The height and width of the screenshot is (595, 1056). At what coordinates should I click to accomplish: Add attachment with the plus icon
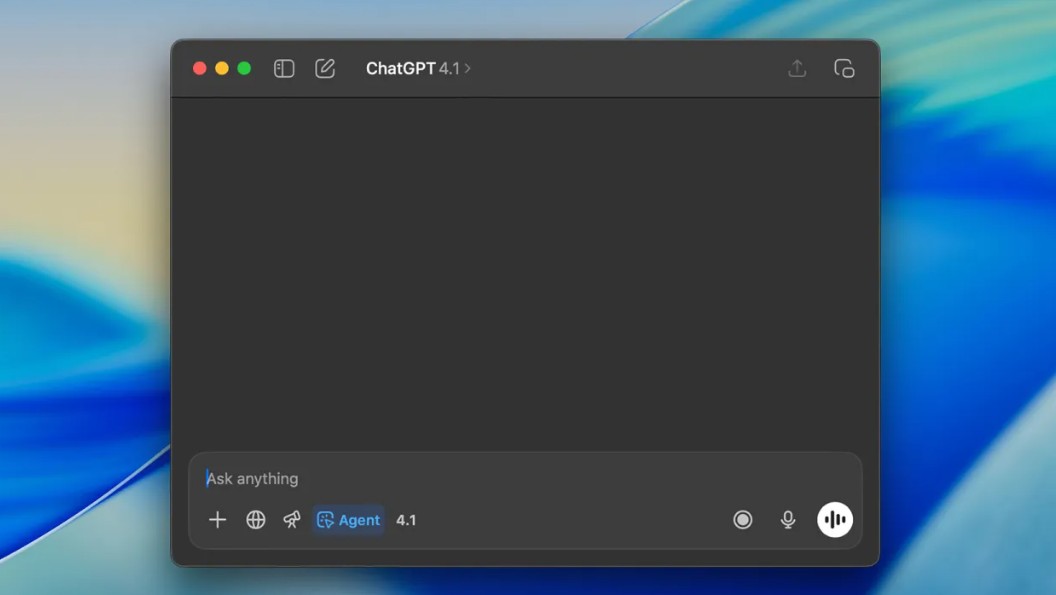click(218, 520)
